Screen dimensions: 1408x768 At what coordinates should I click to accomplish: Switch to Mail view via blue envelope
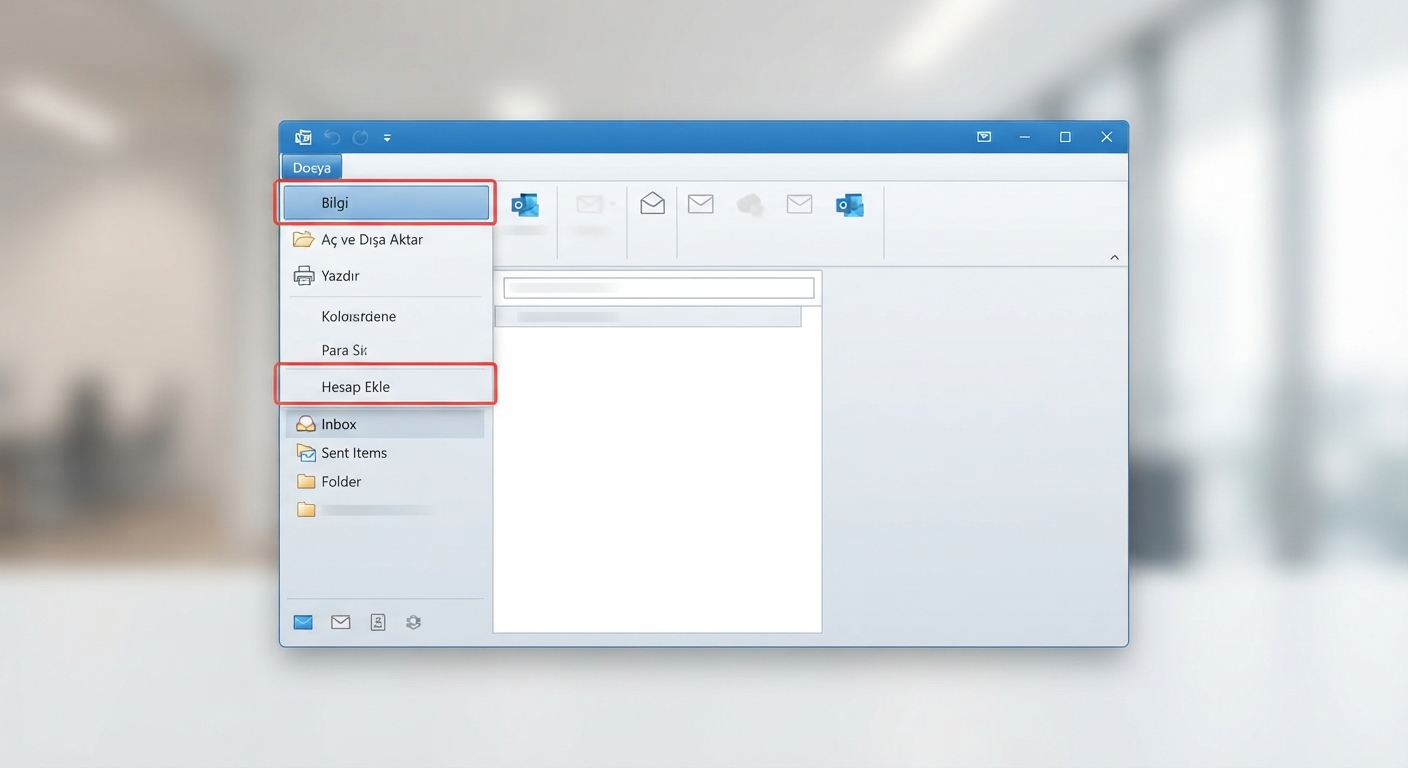tap(303, 622)
